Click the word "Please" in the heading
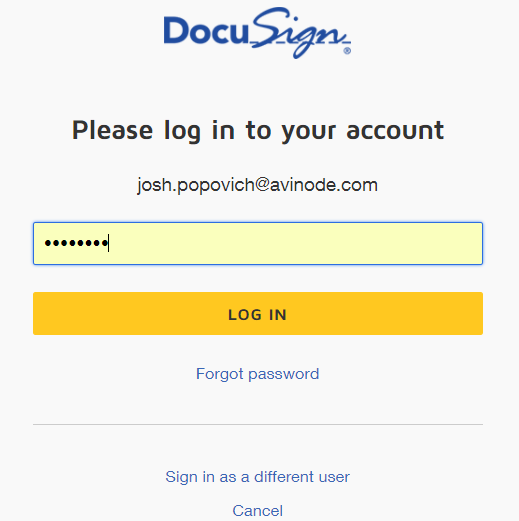 click(112, 130)
